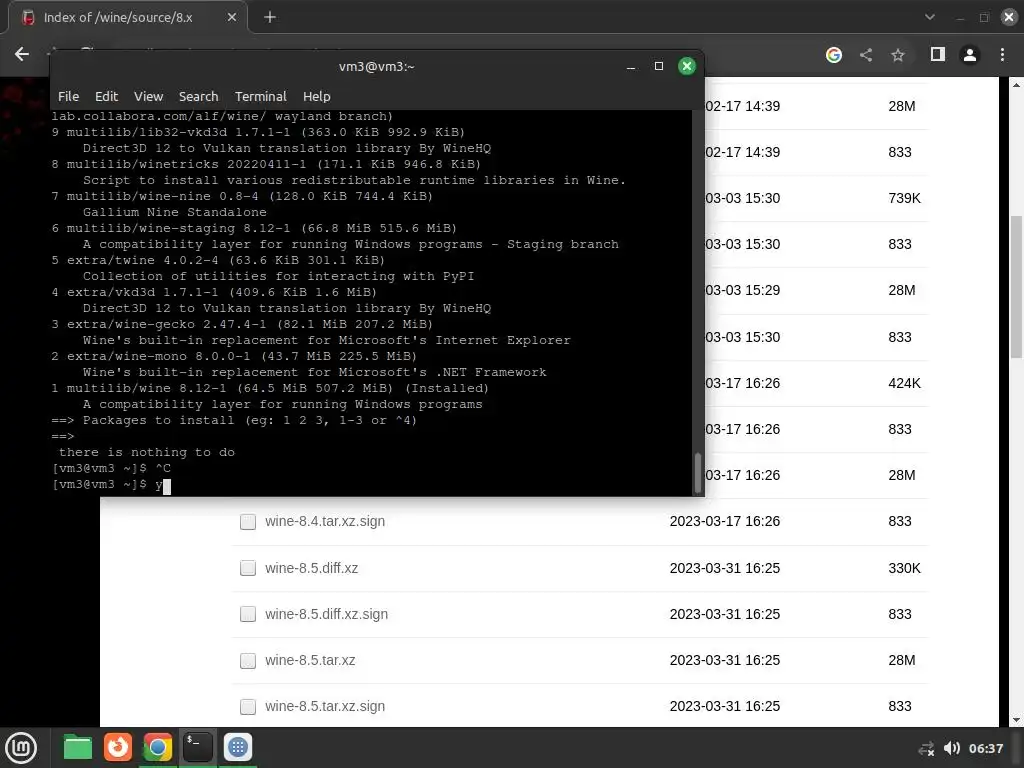
Task: Open the Linux Mint start menu
Action: click(21, 747)
